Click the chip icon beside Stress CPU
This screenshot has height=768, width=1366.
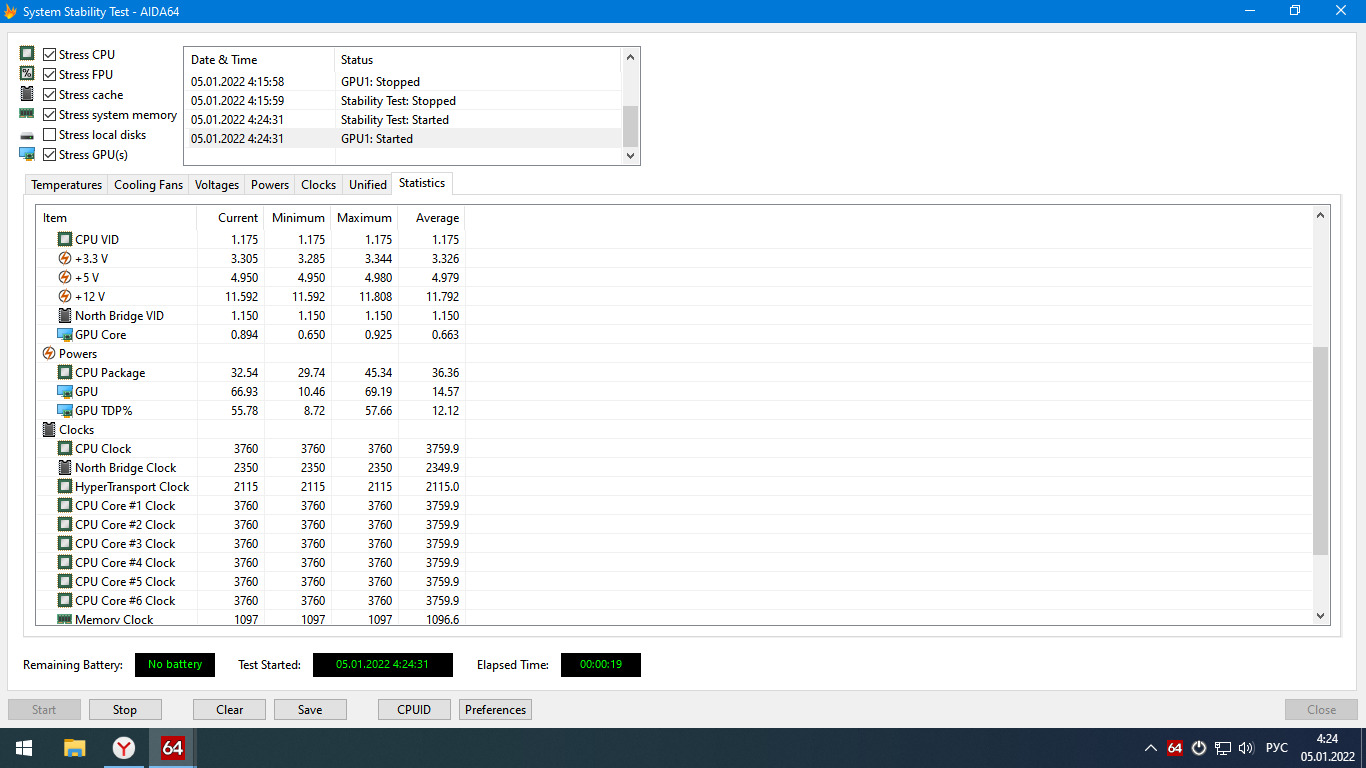click(27, 54)
